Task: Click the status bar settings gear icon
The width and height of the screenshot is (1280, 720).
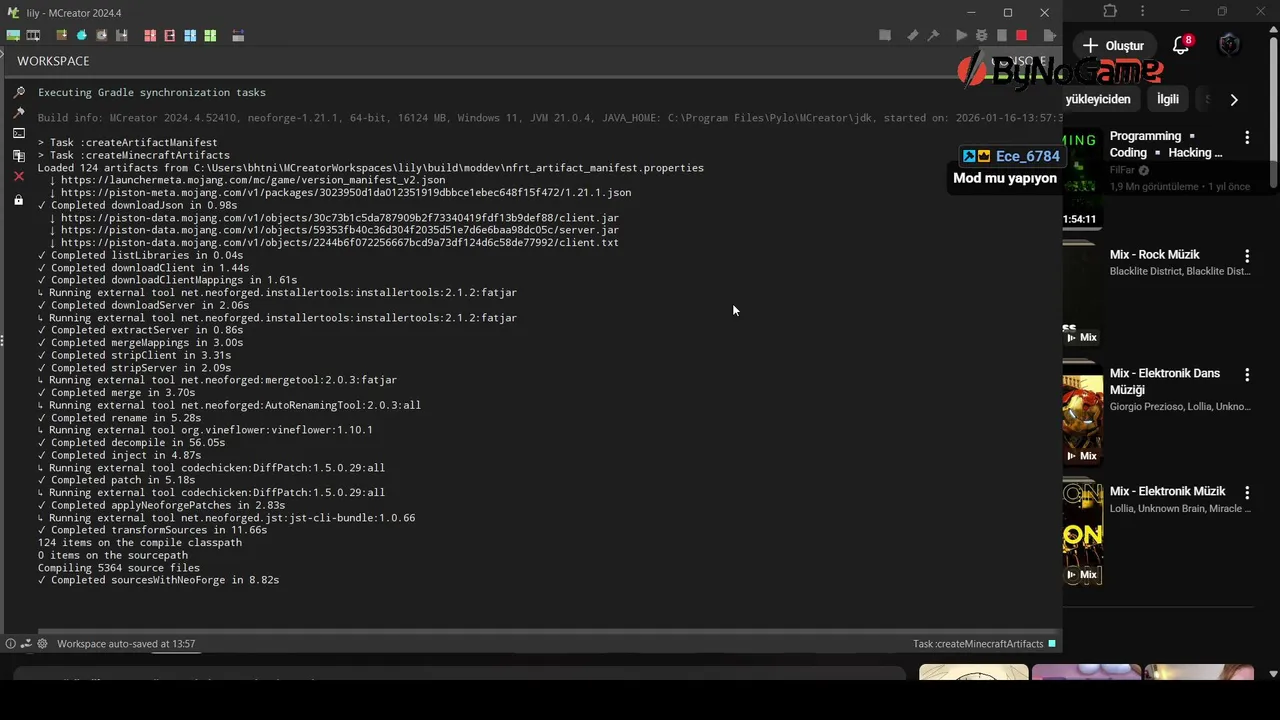Action: 42,644
